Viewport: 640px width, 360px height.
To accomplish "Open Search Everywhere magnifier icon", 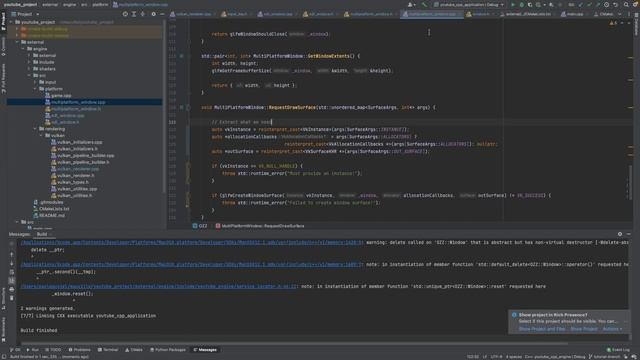I will [626, 4].
